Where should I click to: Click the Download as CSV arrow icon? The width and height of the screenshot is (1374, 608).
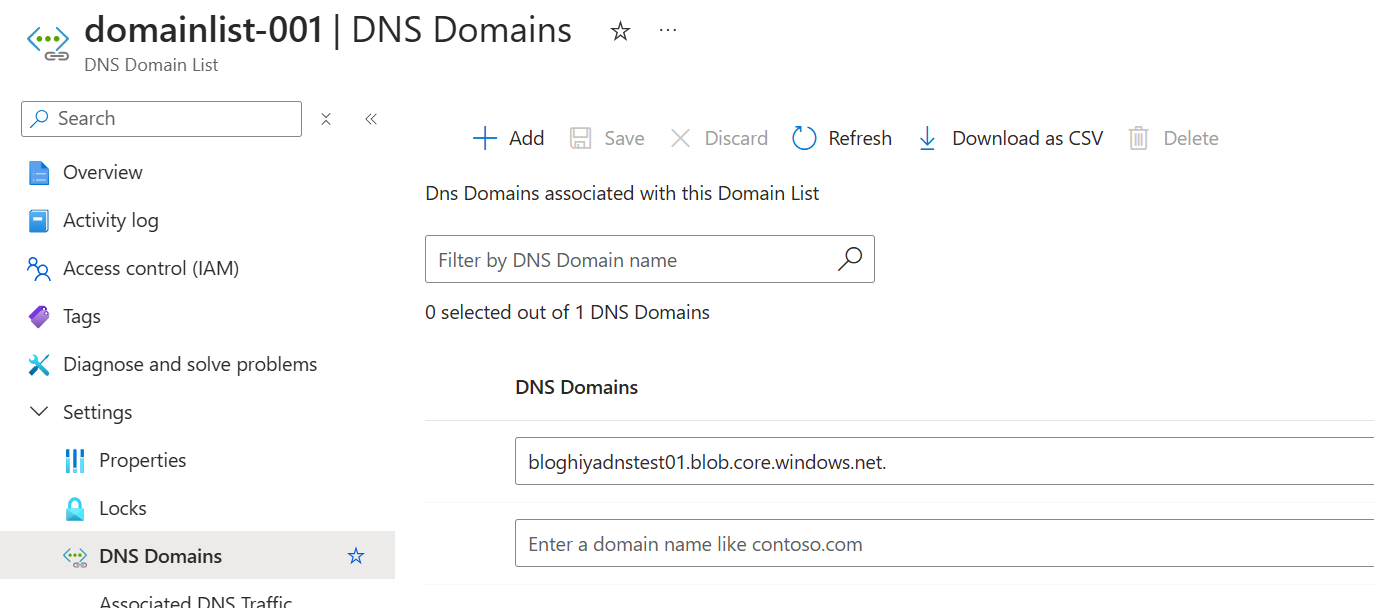[x=927, y=138]
